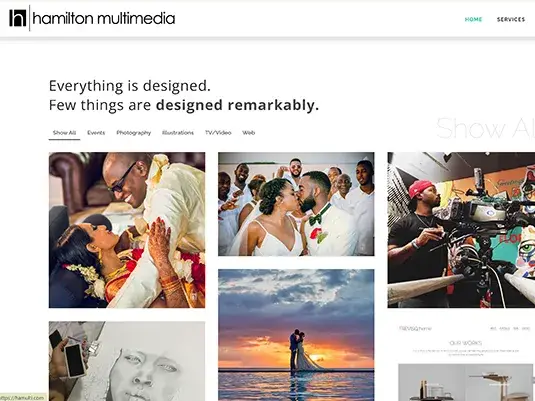This screenshot has width=535, height=401.
Task: Open the Indian wedding couple photo
Action: (127, 230)
